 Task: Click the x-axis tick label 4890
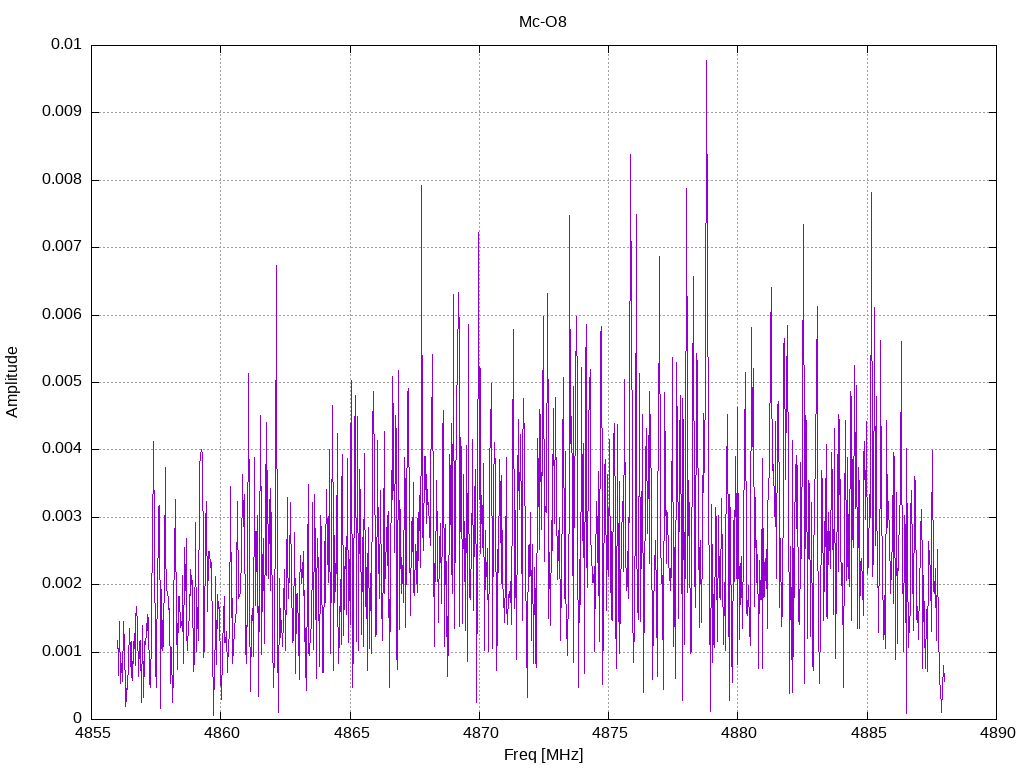[997, 733]
